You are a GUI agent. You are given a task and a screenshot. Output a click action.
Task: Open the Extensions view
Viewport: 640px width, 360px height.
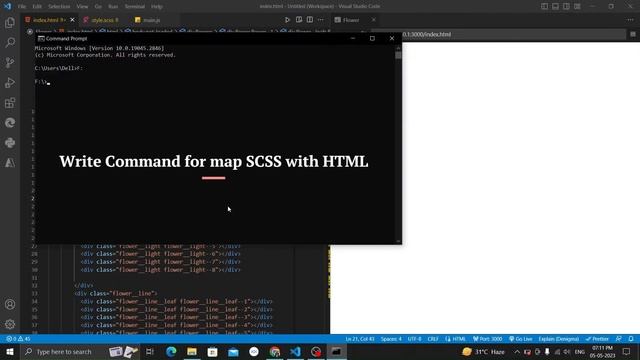tap(10, 102)
